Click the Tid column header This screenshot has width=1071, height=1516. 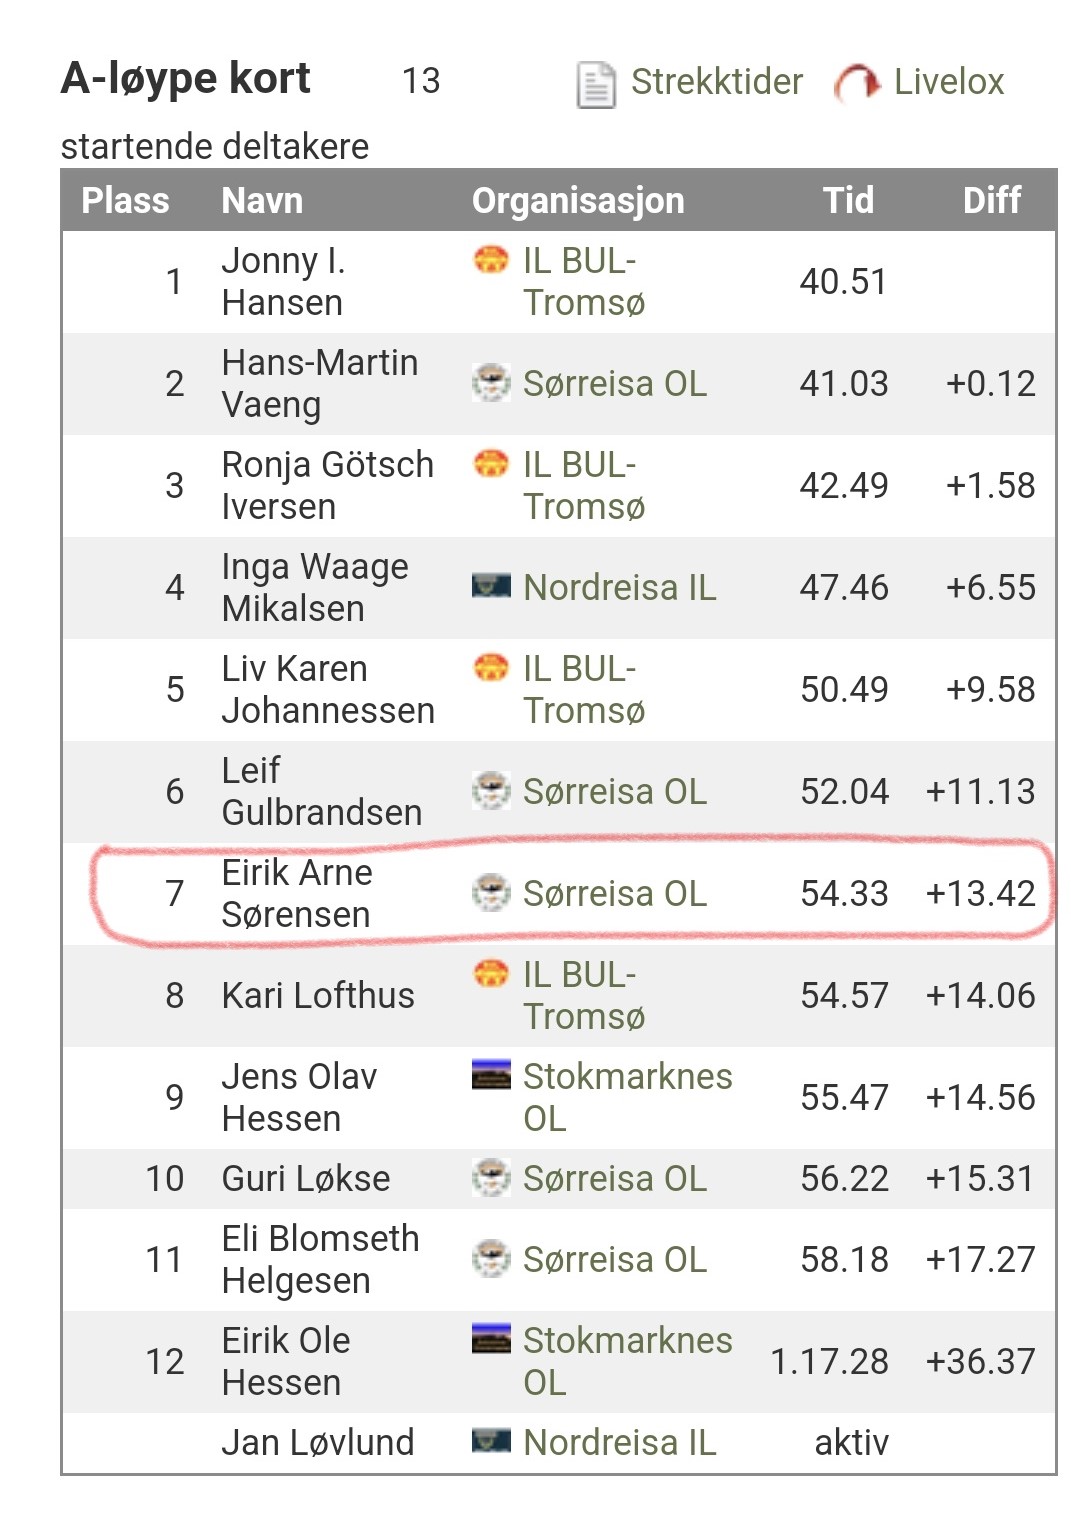[x=848, y=200]
